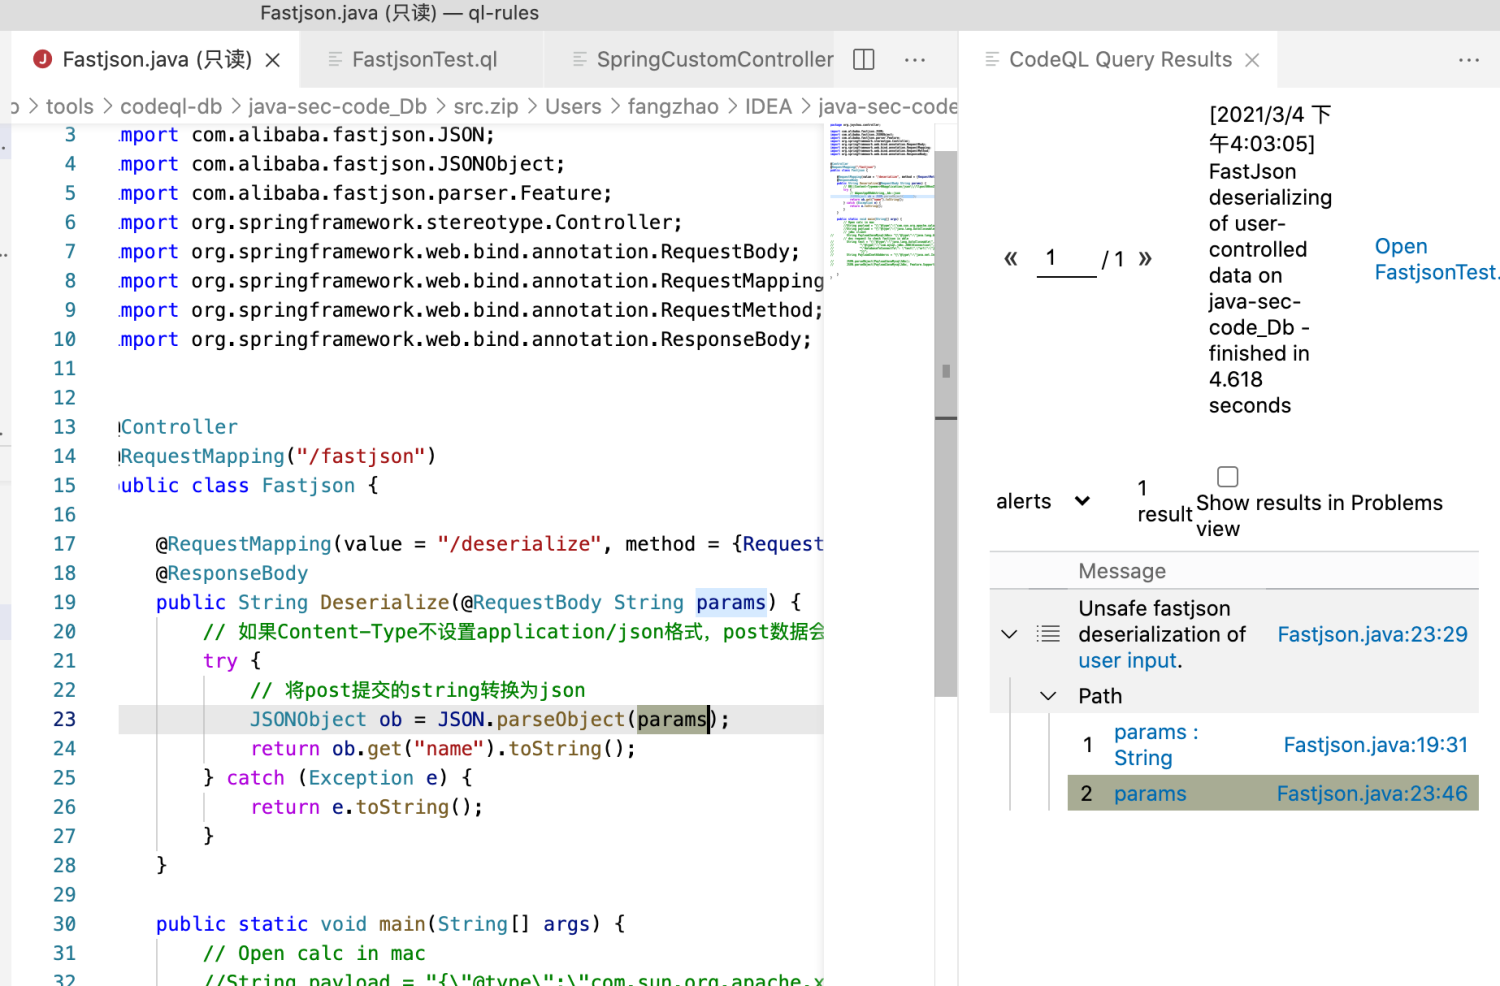Switch to SpringCustomController tab

coord(714,60)
